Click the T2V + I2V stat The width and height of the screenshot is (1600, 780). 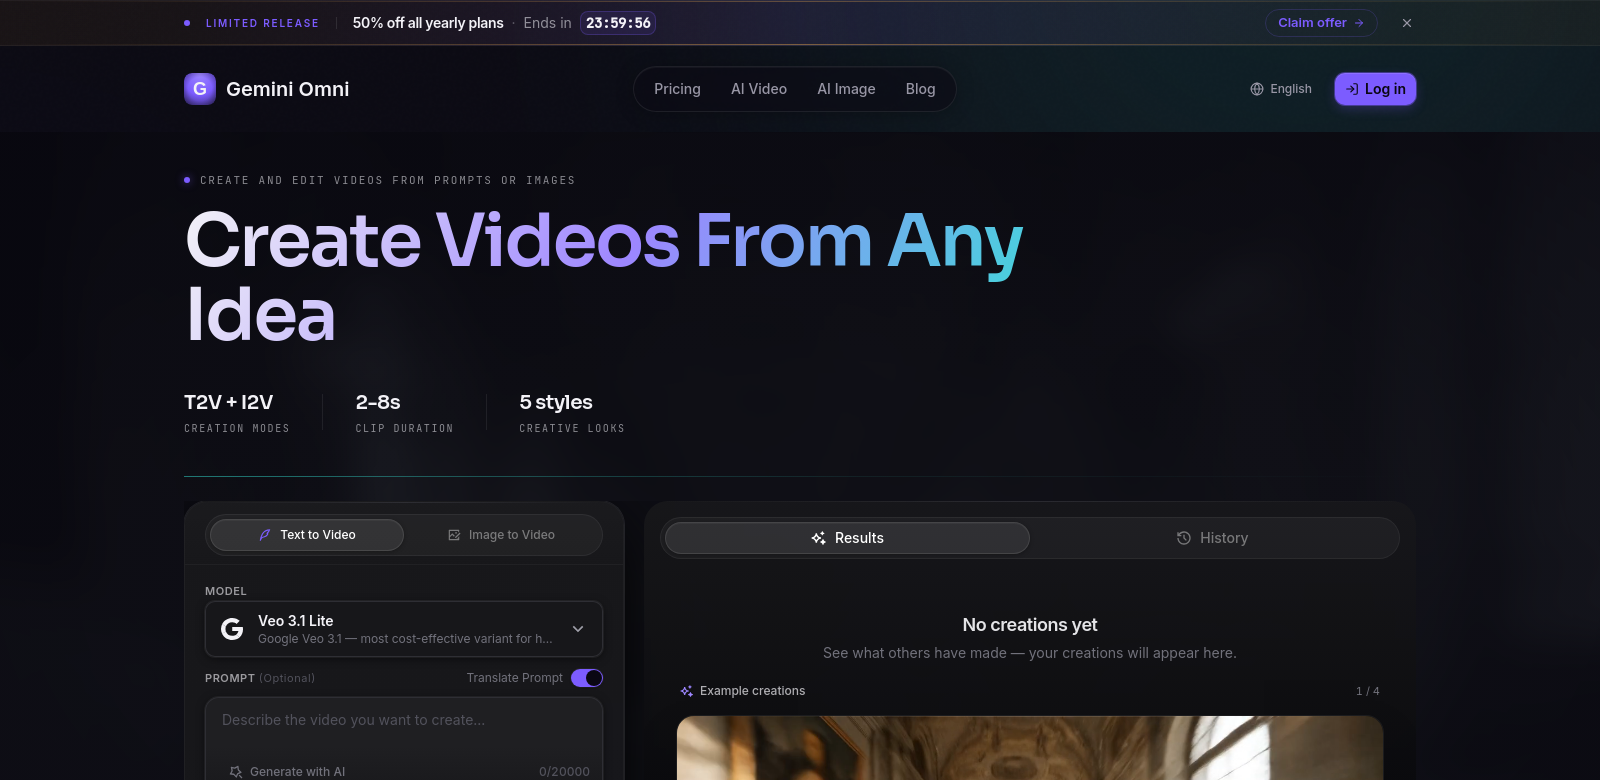[x=236, y=412]
